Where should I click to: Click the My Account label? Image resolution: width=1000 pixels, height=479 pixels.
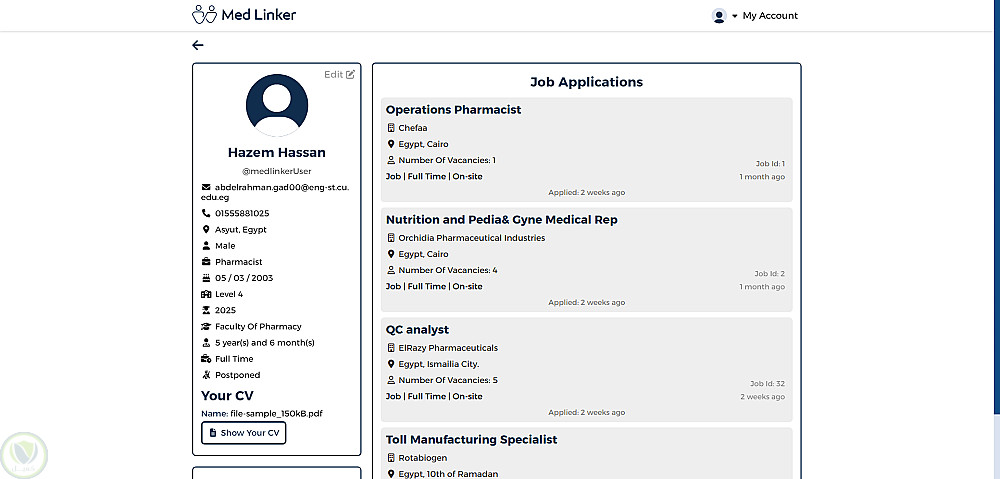tap(770, 16)
